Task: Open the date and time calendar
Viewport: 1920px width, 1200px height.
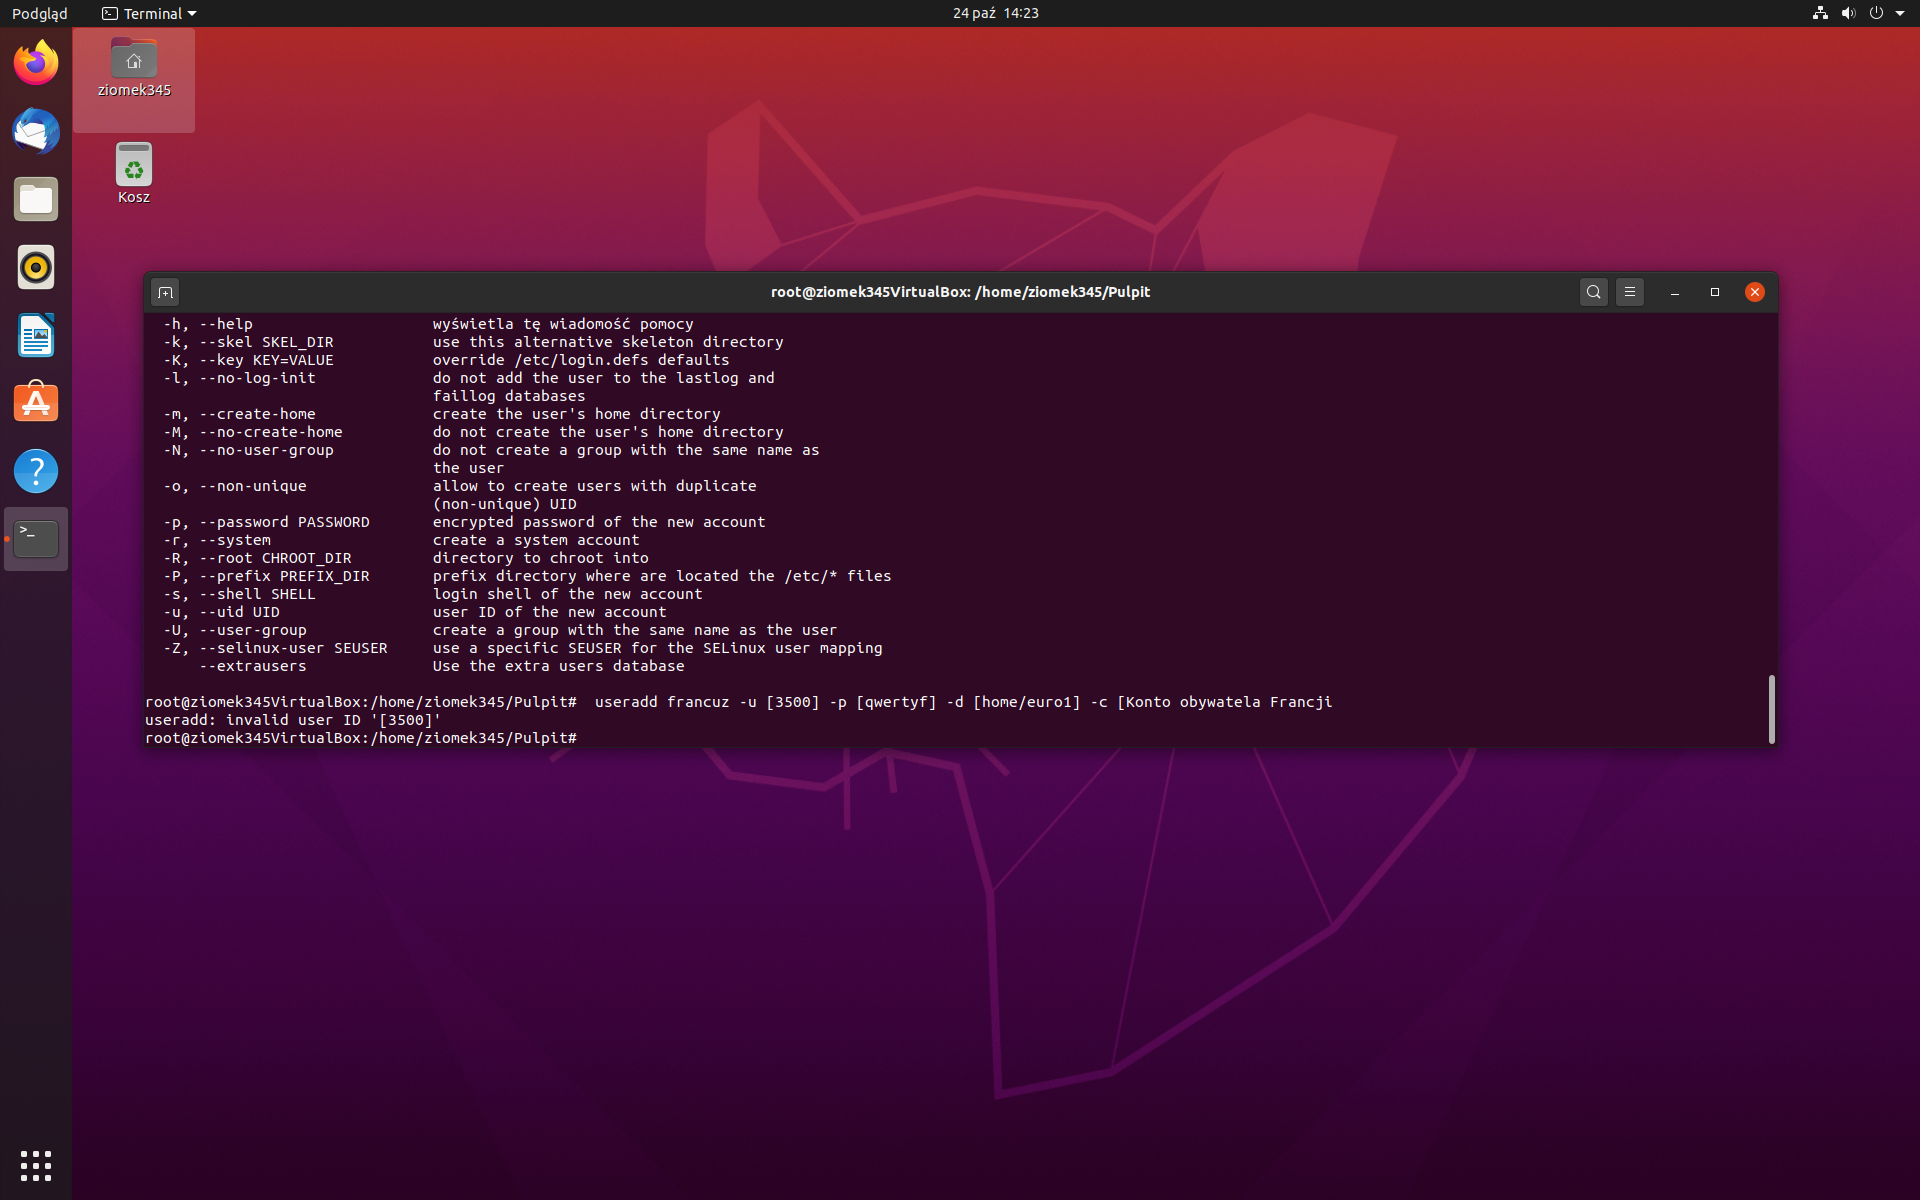Action: [x=995, y=13]
